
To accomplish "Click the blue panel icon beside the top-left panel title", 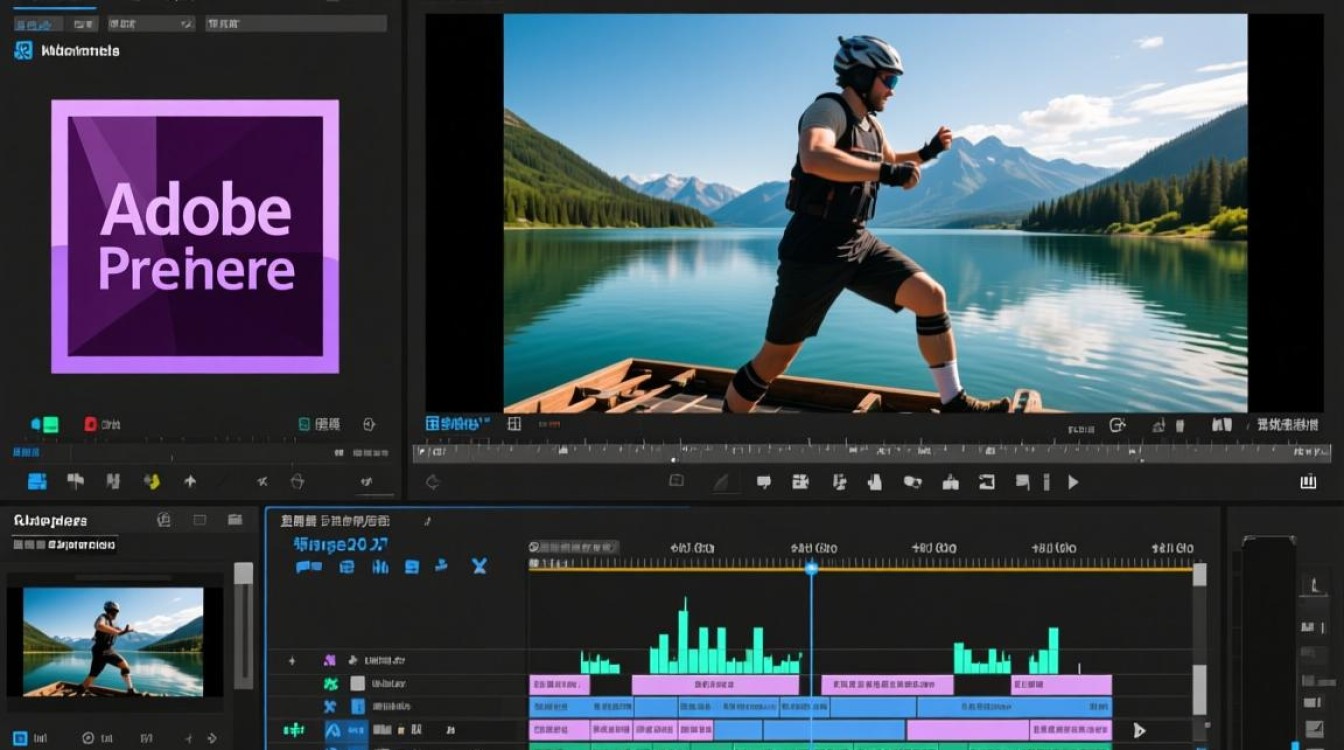I will pyautogui.click(x=23, y=50).
